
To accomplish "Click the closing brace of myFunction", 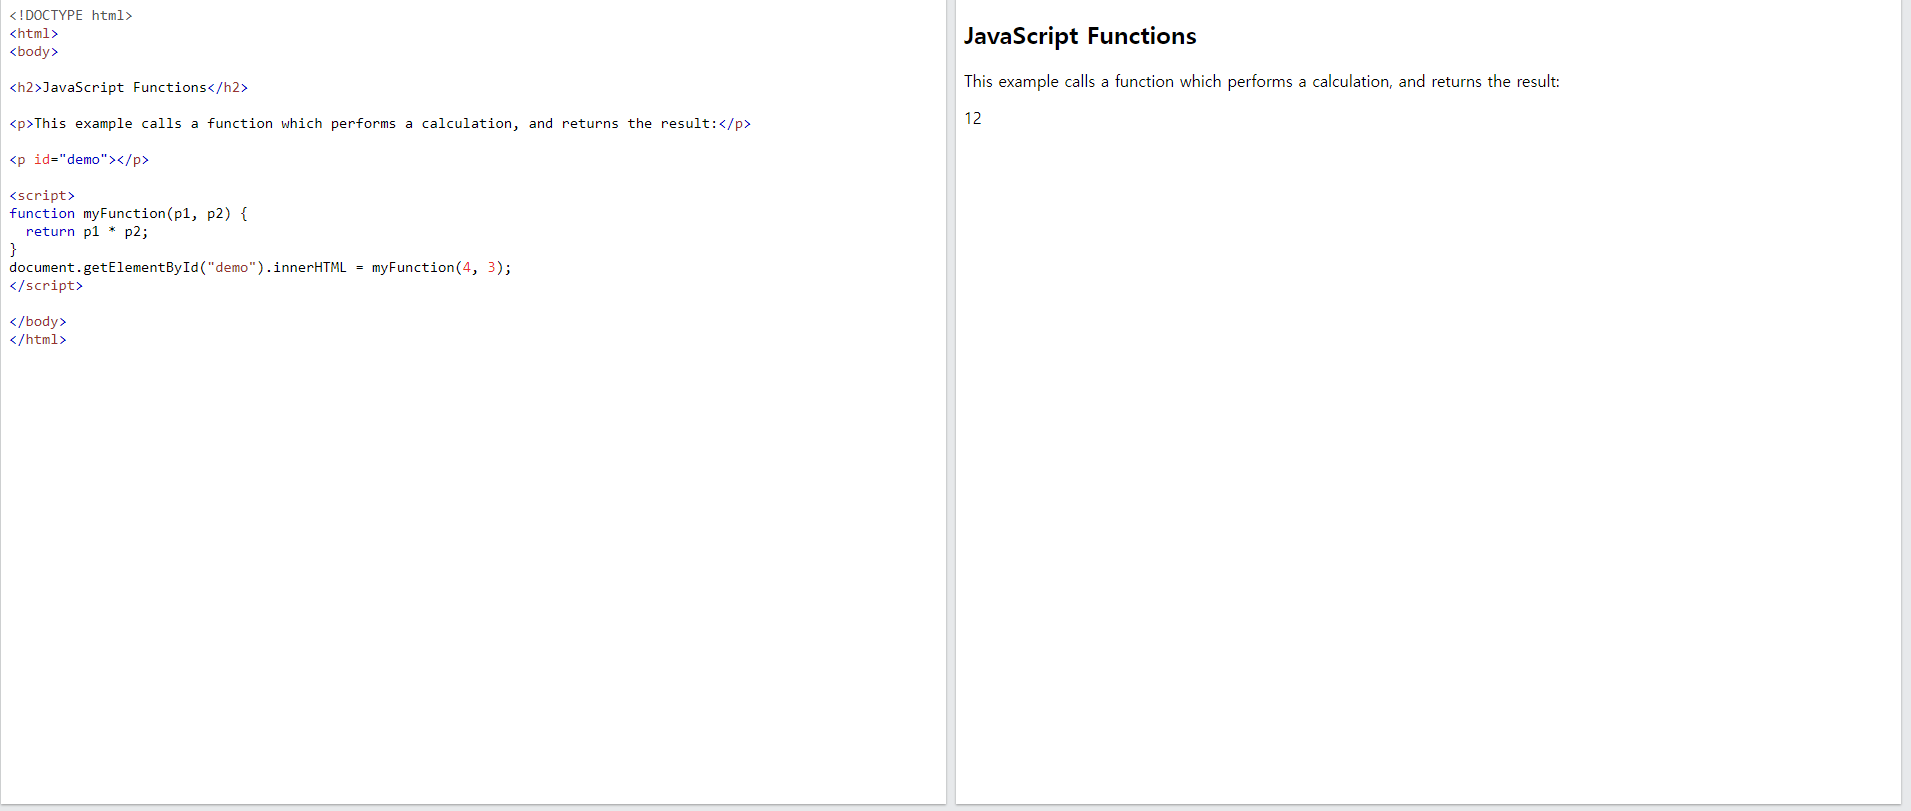I will 13,249.
